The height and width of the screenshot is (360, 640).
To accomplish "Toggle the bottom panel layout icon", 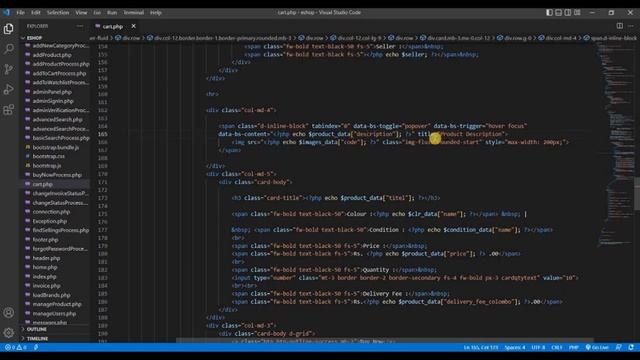I will click(x=558, y=13).
